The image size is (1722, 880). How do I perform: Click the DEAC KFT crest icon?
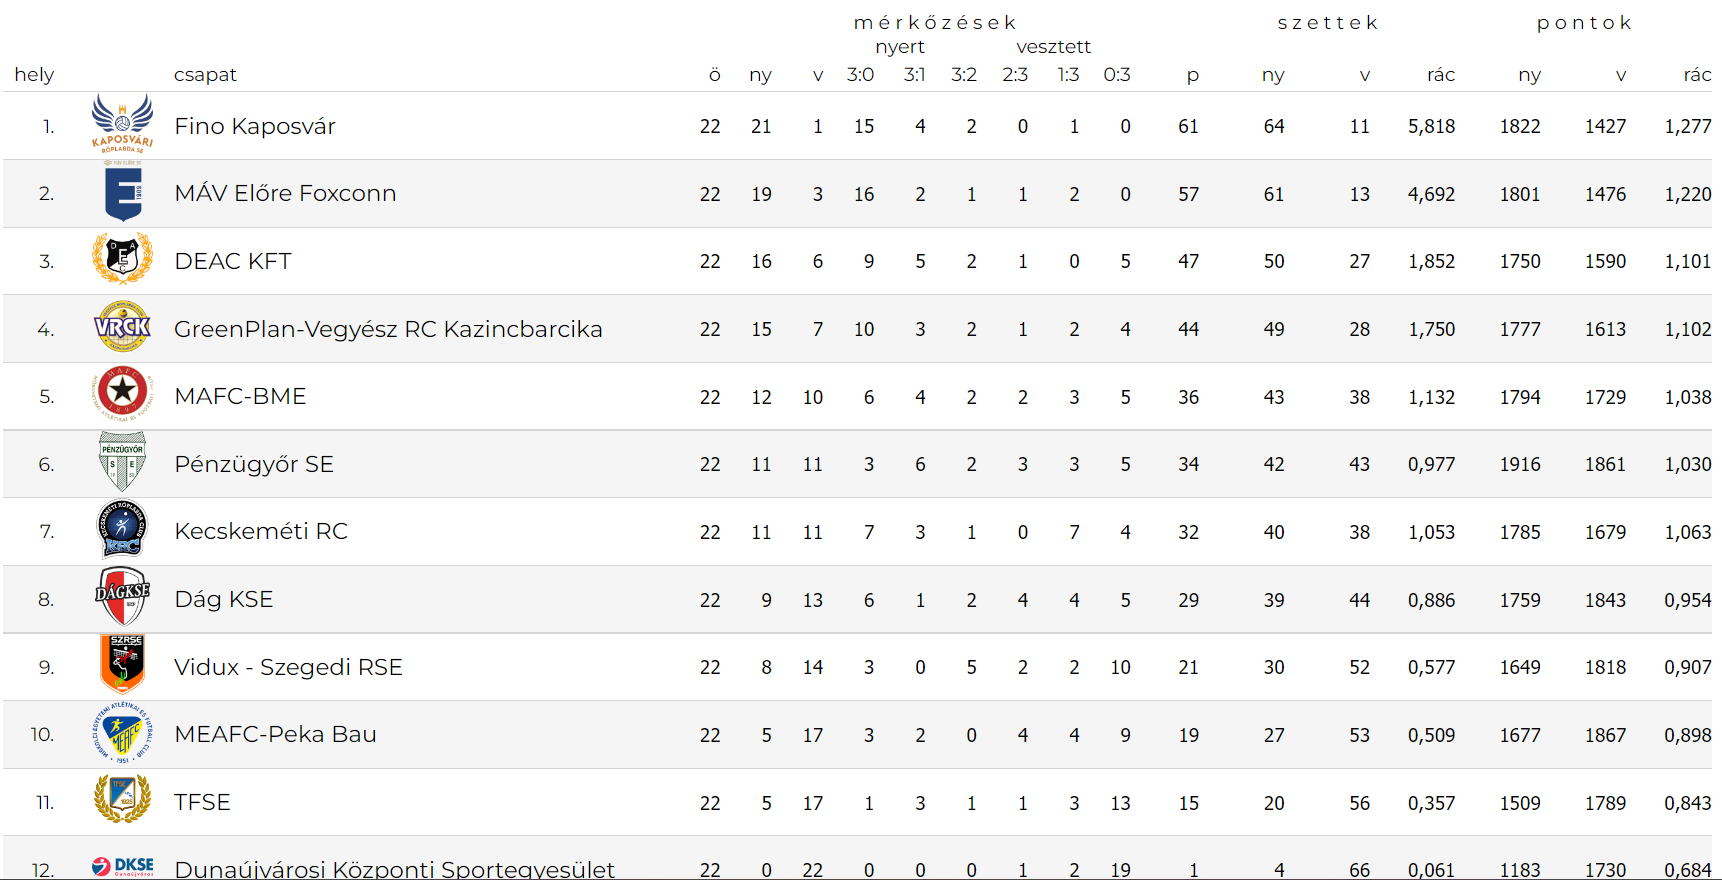pyautogui.click(x=122, y=259)
